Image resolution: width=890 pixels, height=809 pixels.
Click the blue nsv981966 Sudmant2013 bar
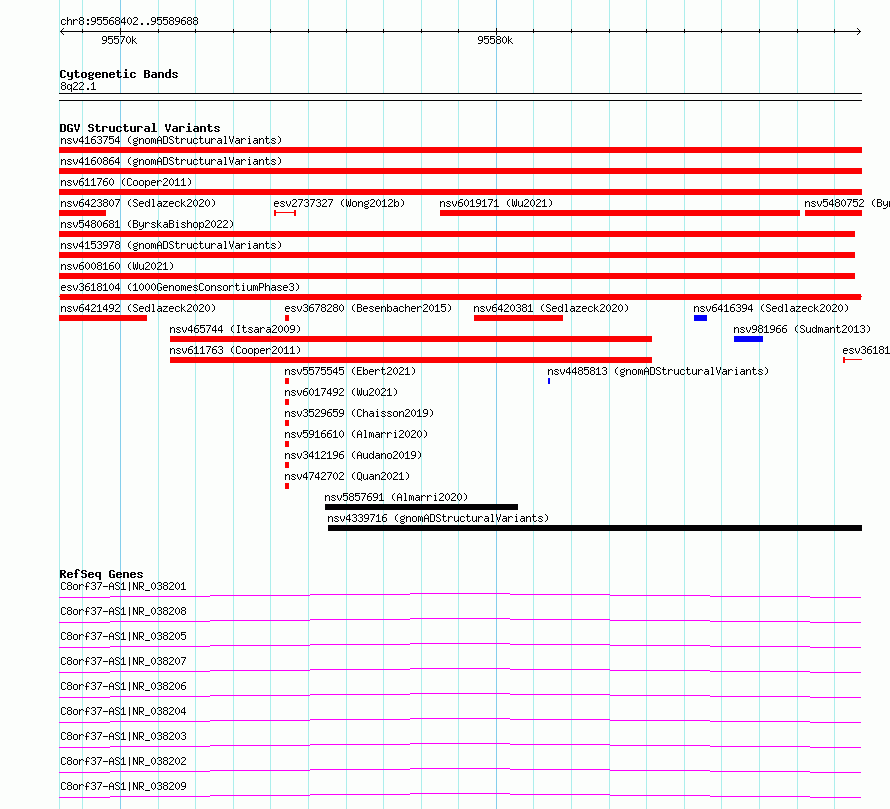pos(748,339)
